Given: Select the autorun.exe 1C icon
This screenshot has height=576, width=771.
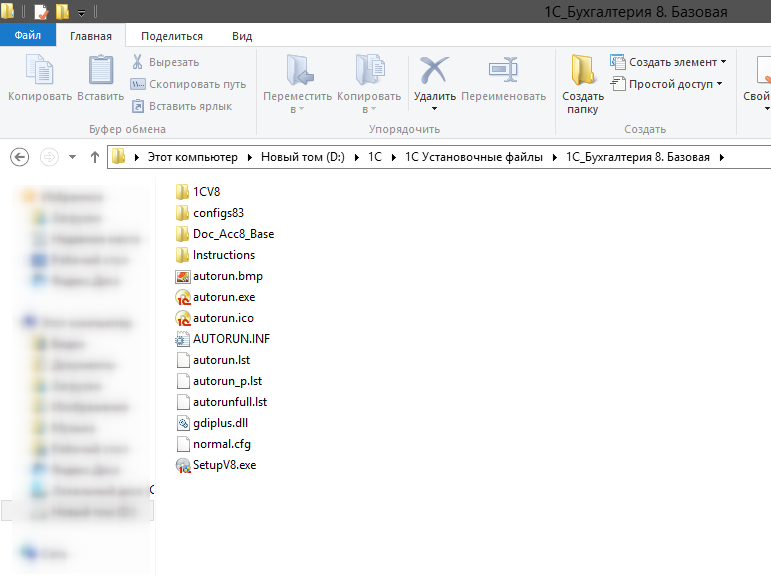Looking at the screenshot, I should (x=182, y=297).
